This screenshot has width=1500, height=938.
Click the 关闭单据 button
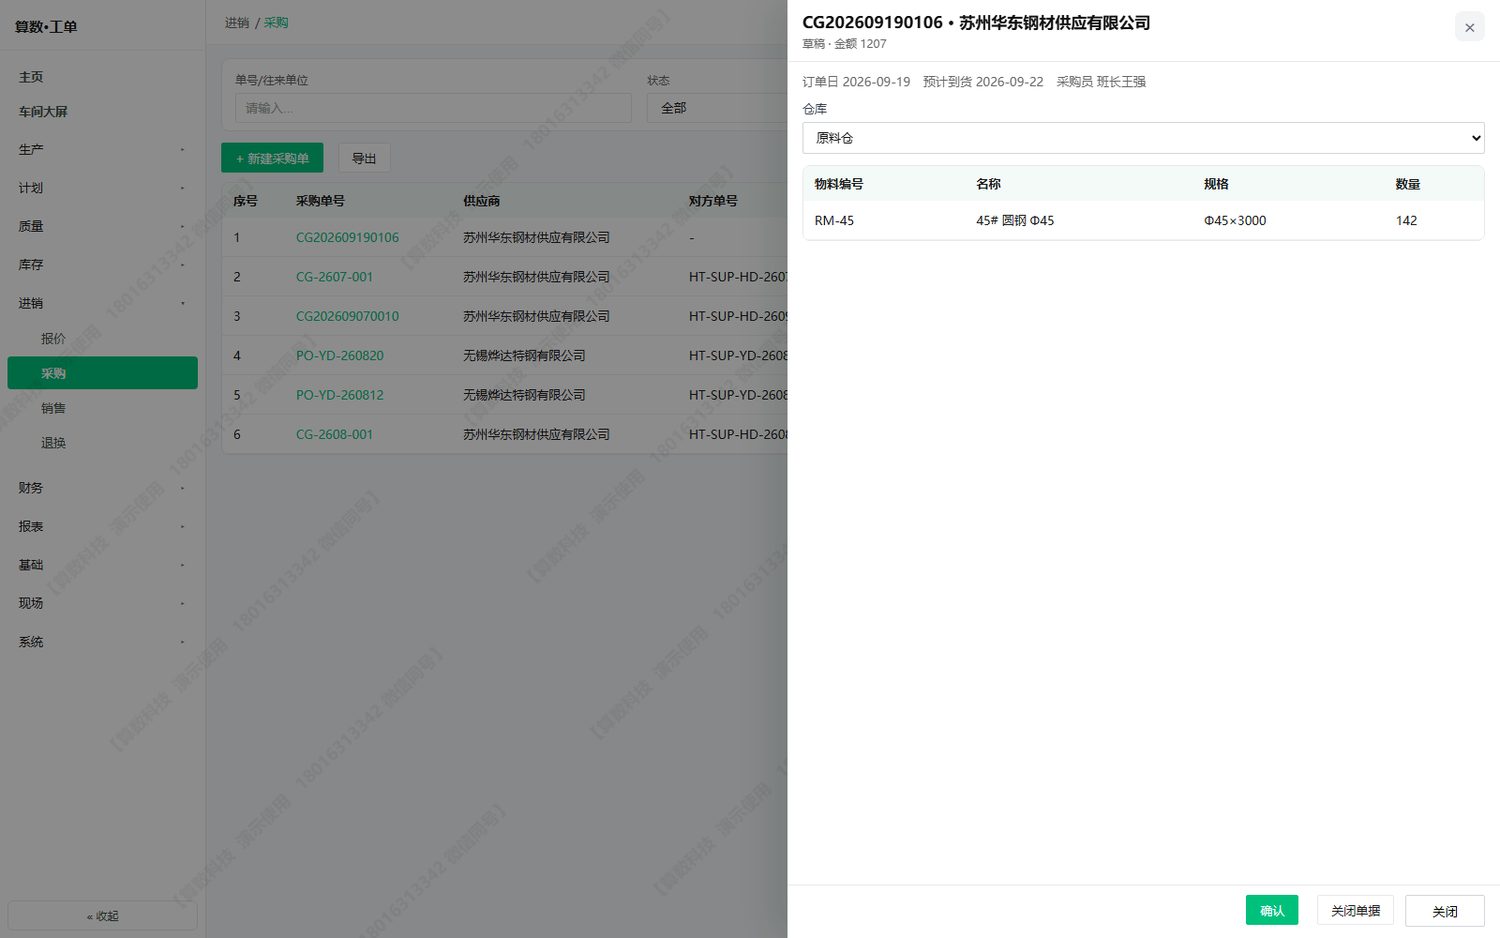click(x=1355, y=910)
